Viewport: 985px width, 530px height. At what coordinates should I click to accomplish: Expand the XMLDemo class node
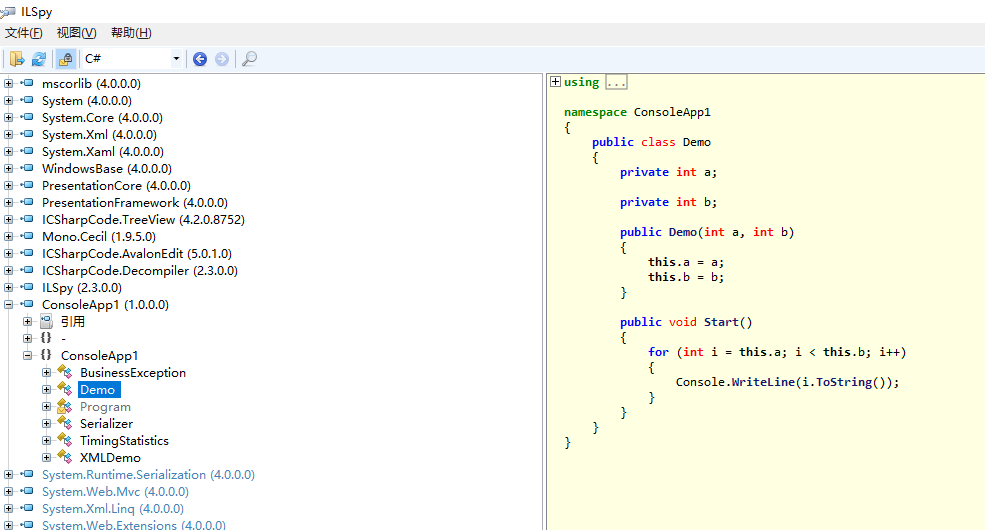(46, 457)
